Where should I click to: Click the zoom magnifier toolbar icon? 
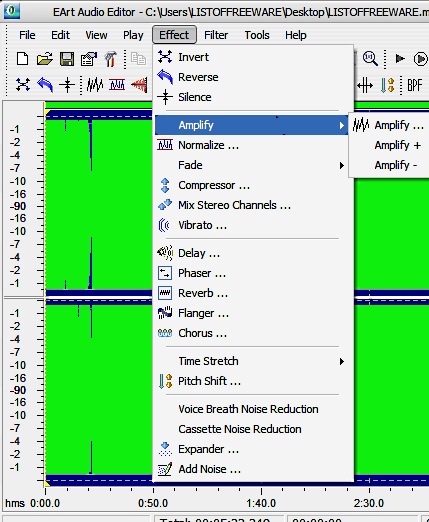coord(370,59)
